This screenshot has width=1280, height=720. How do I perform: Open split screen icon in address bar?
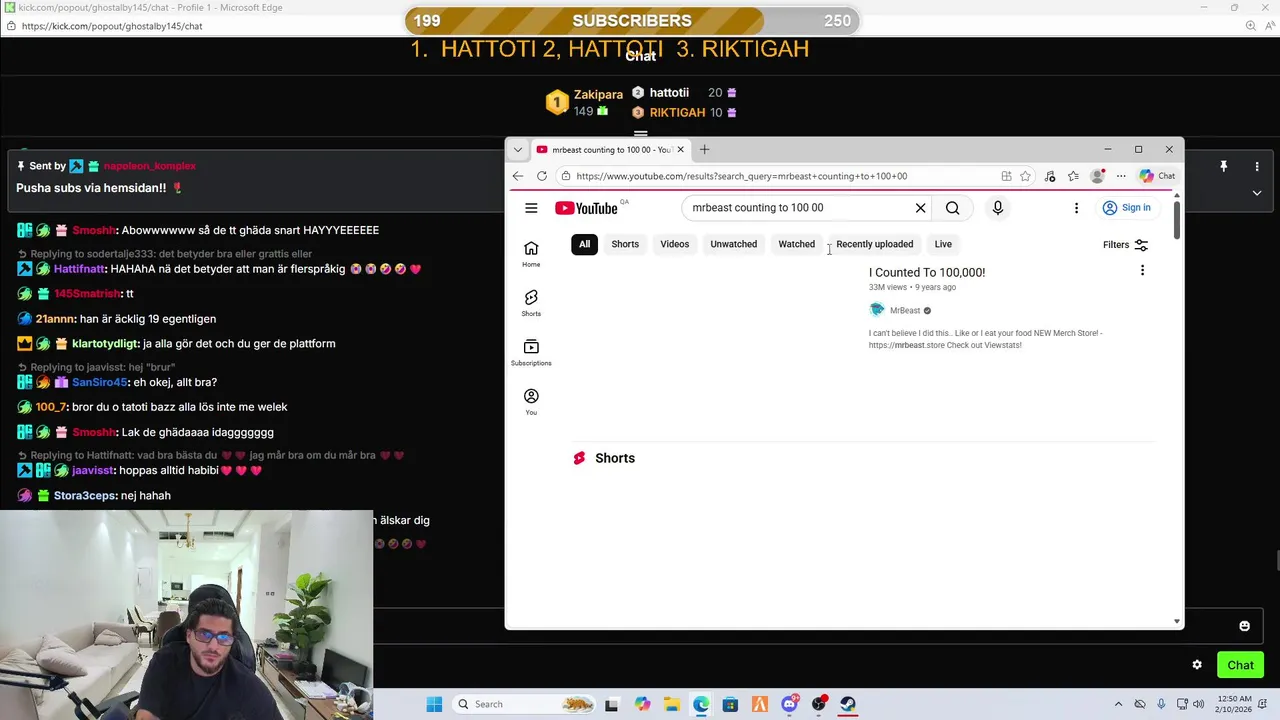1006,176
